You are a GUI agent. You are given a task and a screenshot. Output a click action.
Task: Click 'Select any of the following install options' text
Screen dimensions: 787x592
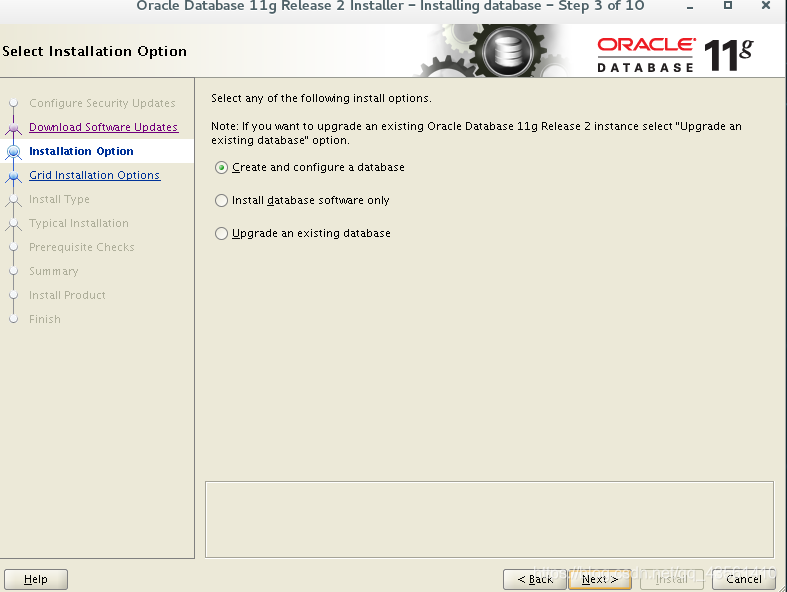[321, 98]
